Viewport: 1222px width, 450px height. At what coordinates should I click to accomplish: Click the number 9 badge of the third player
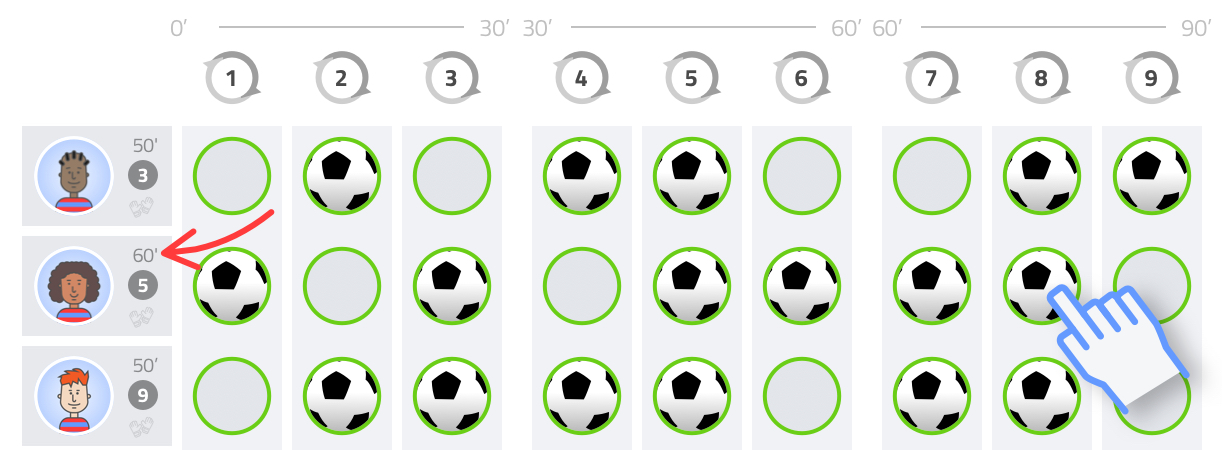click(x=143, y=396)
